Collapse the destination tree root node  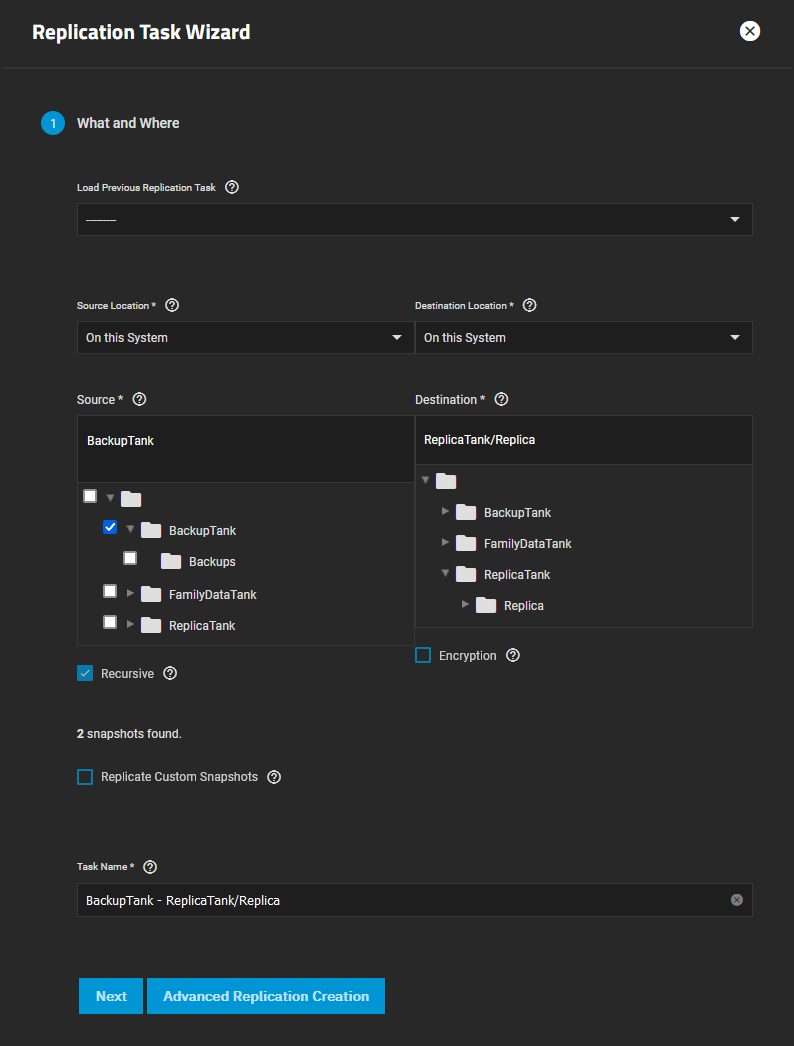tap(425, 480)
